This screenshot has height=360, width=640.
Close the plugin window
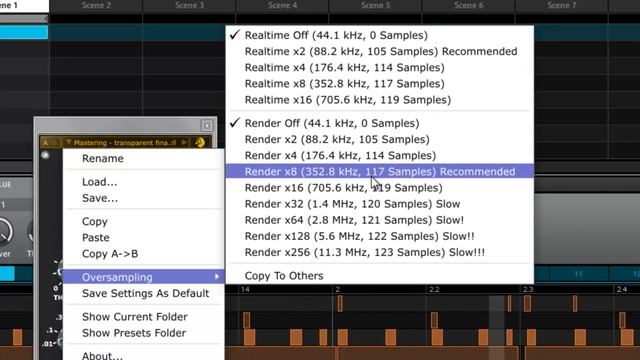point(207,125)
